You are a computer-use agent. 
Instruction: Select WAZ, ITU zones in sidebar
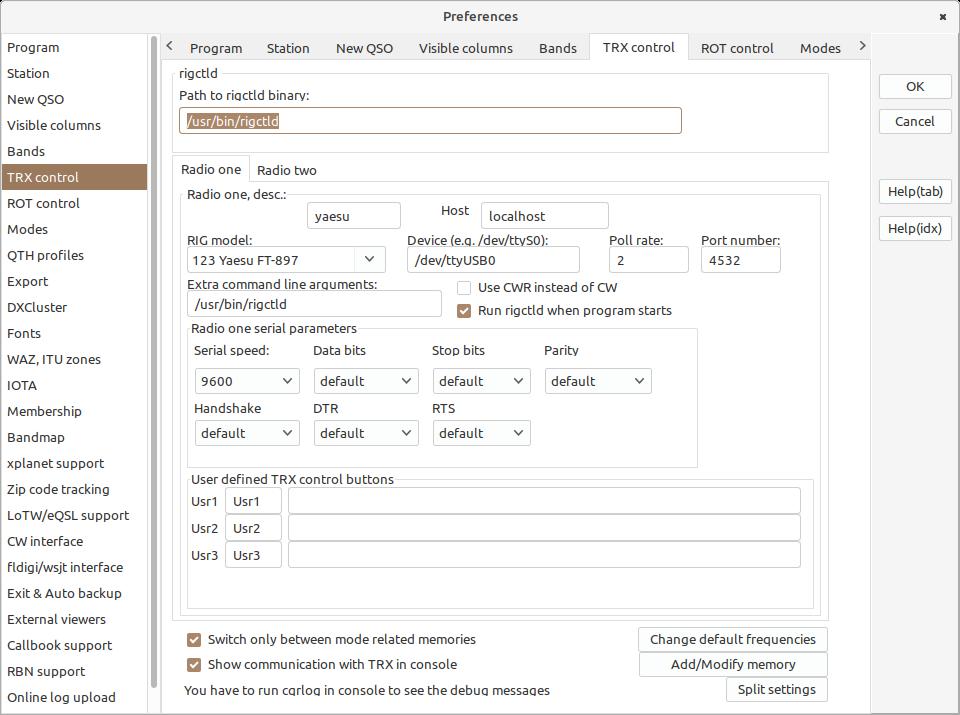74,359
